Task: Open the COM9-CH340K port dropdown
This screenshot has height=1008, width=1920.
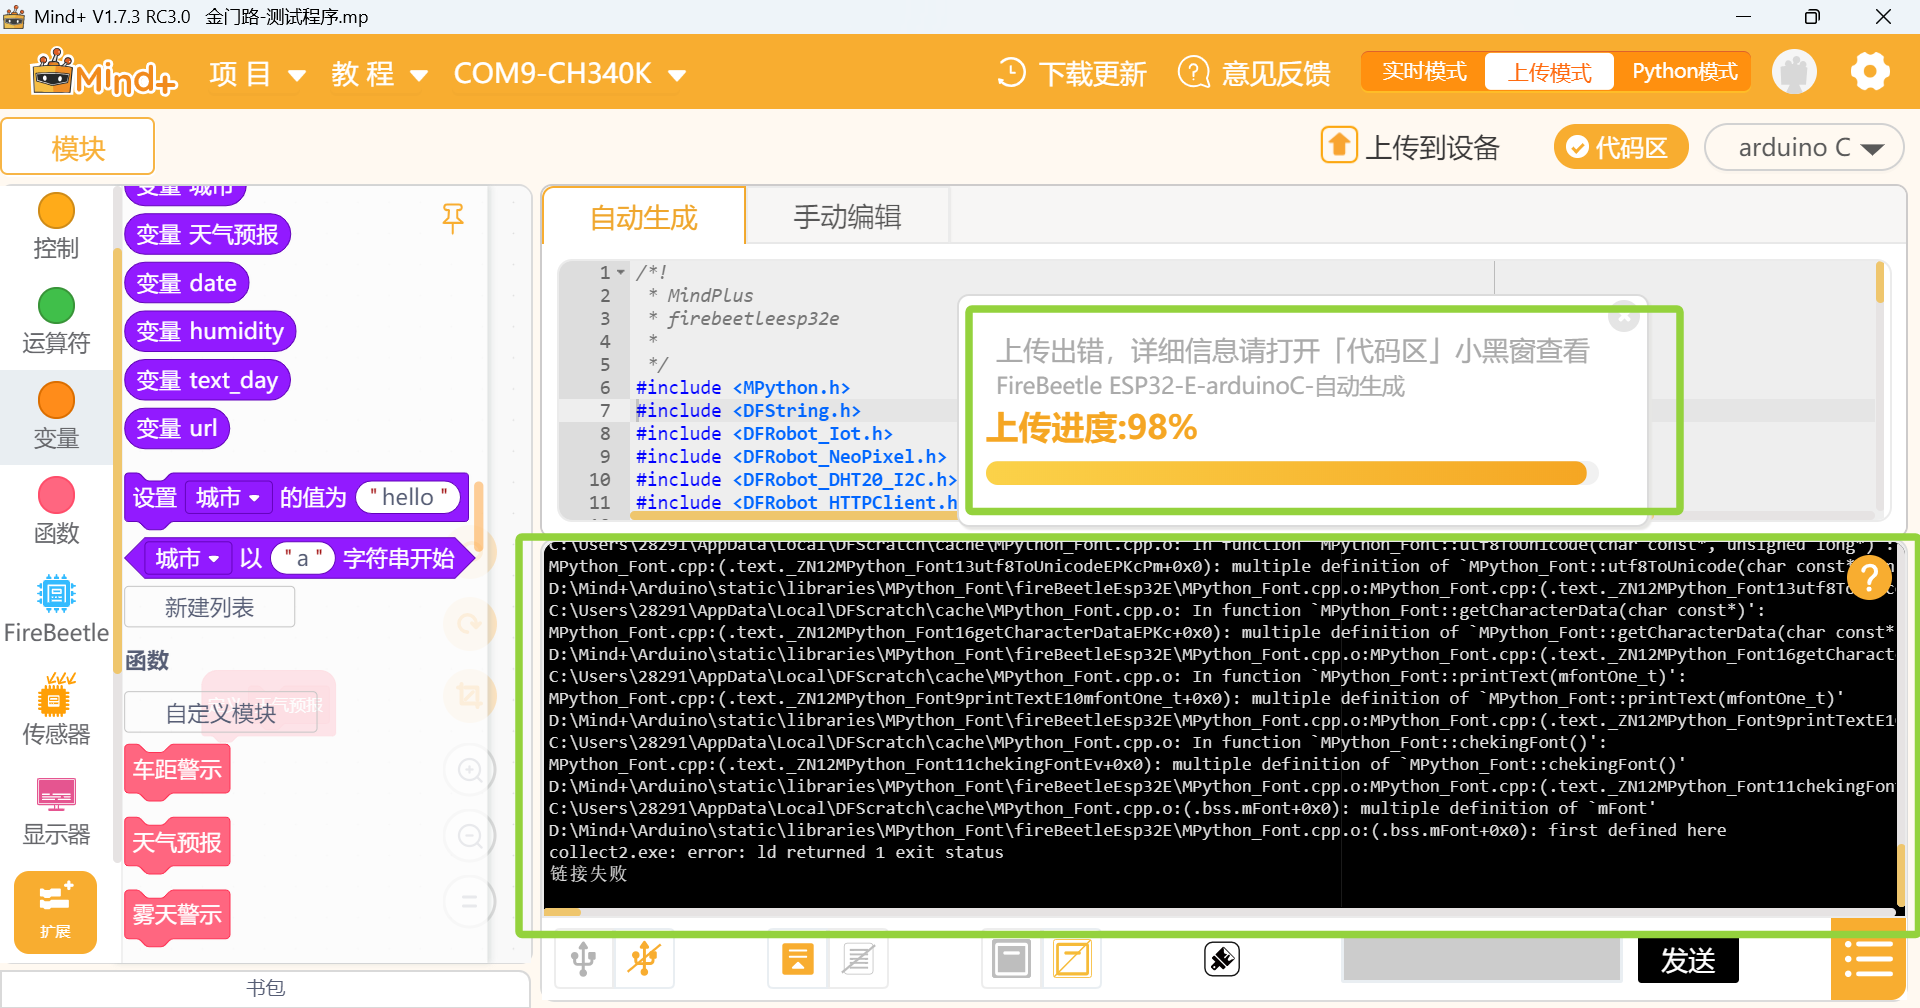Action: tap(570, 74)
